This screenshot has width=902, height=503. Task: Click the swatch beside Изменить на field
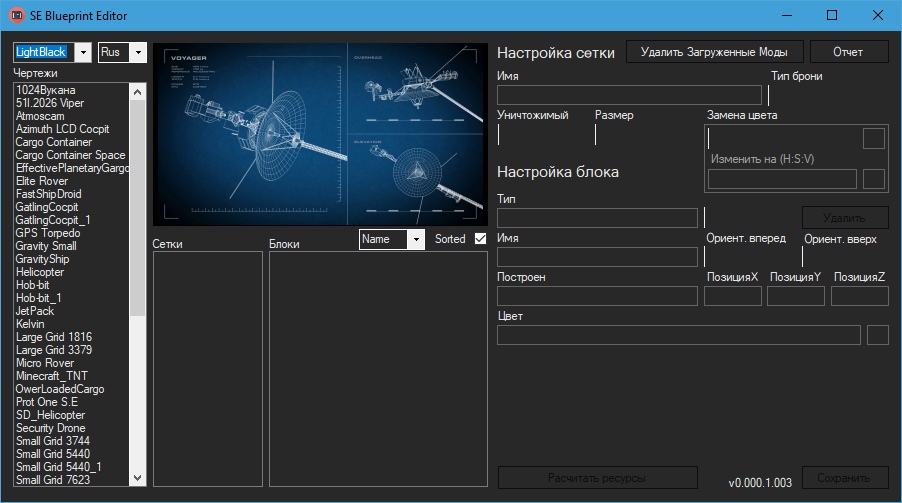click(874, 179)
